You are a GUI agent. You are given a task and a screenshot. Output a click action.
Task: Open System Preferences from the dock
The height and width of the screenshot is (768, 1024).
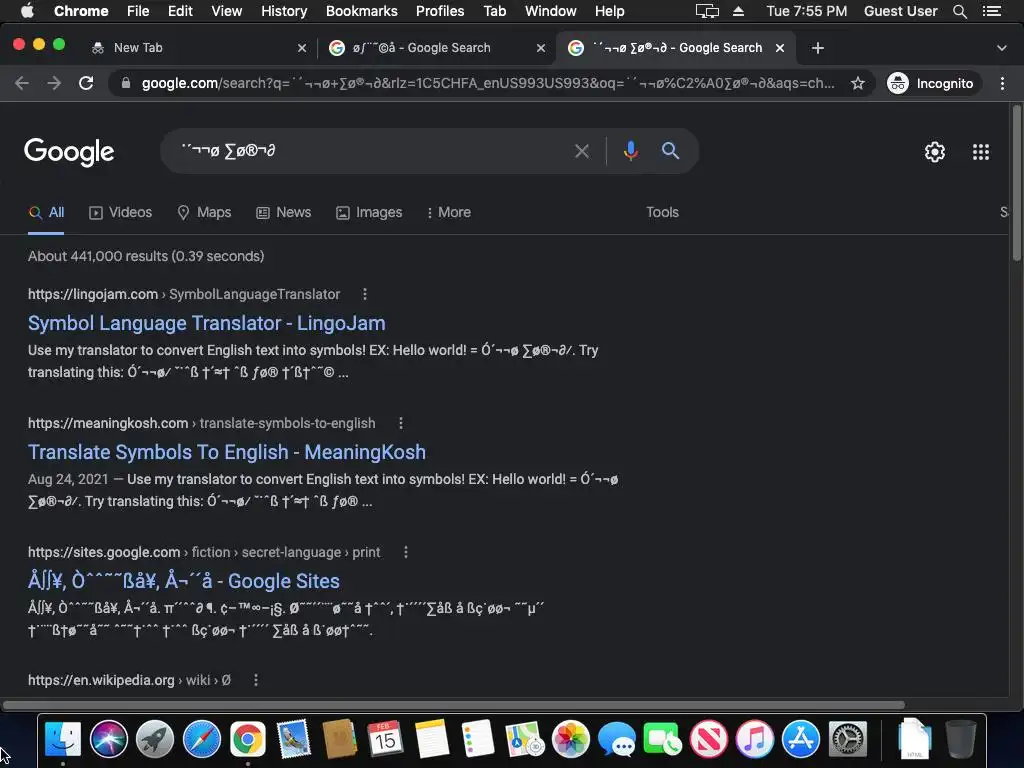click(848, 740)
